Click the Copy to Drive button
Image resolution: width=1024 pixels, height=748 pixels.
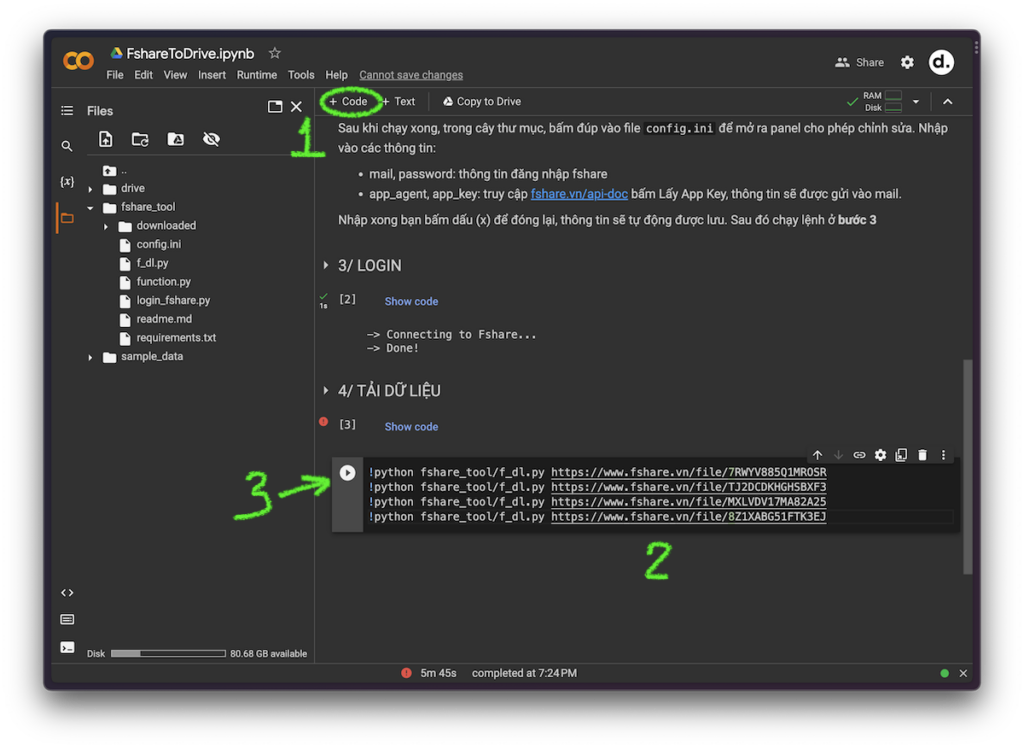pyautogui.click(x=482, y=102)
